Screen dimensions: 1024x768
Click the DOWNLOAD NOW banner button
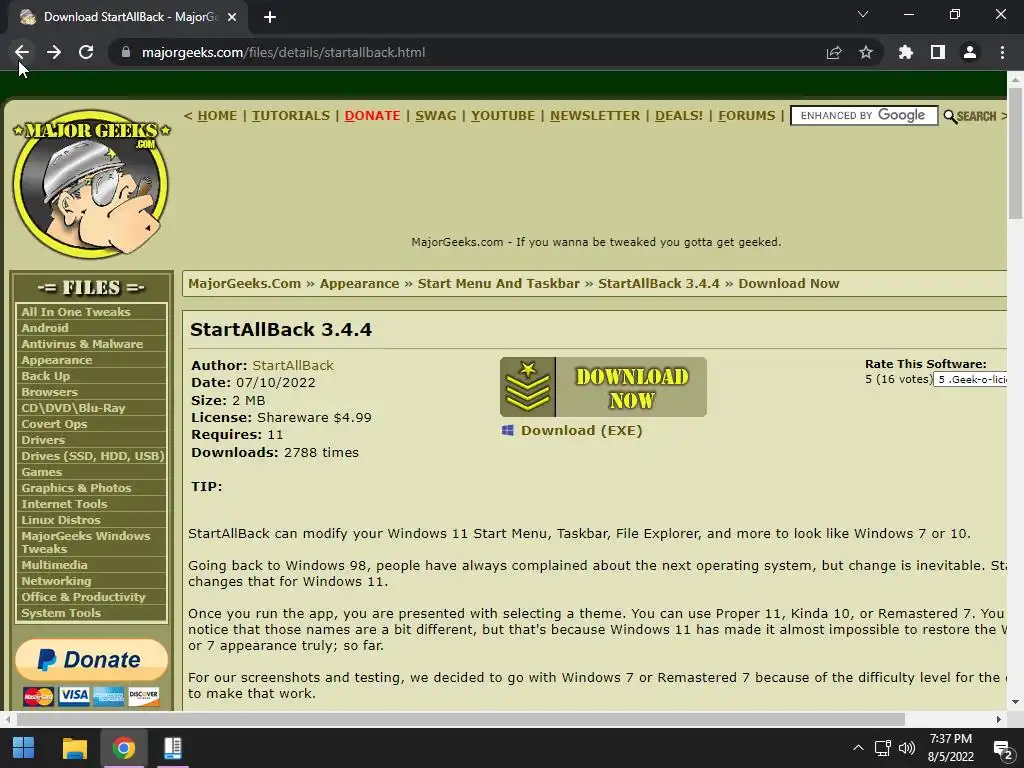click(x=603, y=387)
